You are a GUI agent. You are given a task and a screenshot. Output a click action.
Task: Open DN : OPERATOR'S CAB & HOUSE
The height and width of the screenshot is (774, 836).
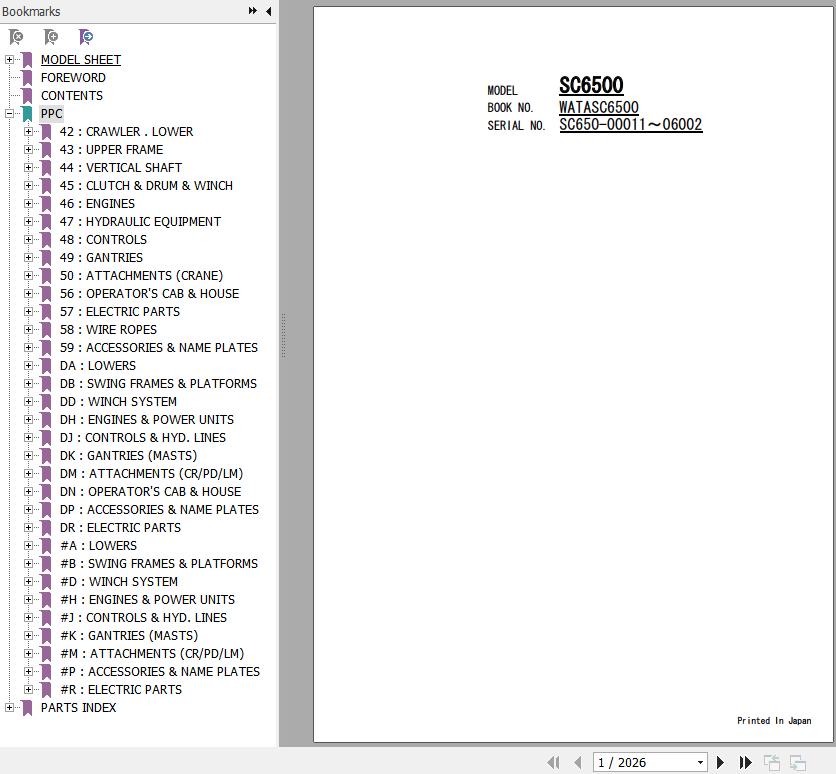click(x=150, y=491)
